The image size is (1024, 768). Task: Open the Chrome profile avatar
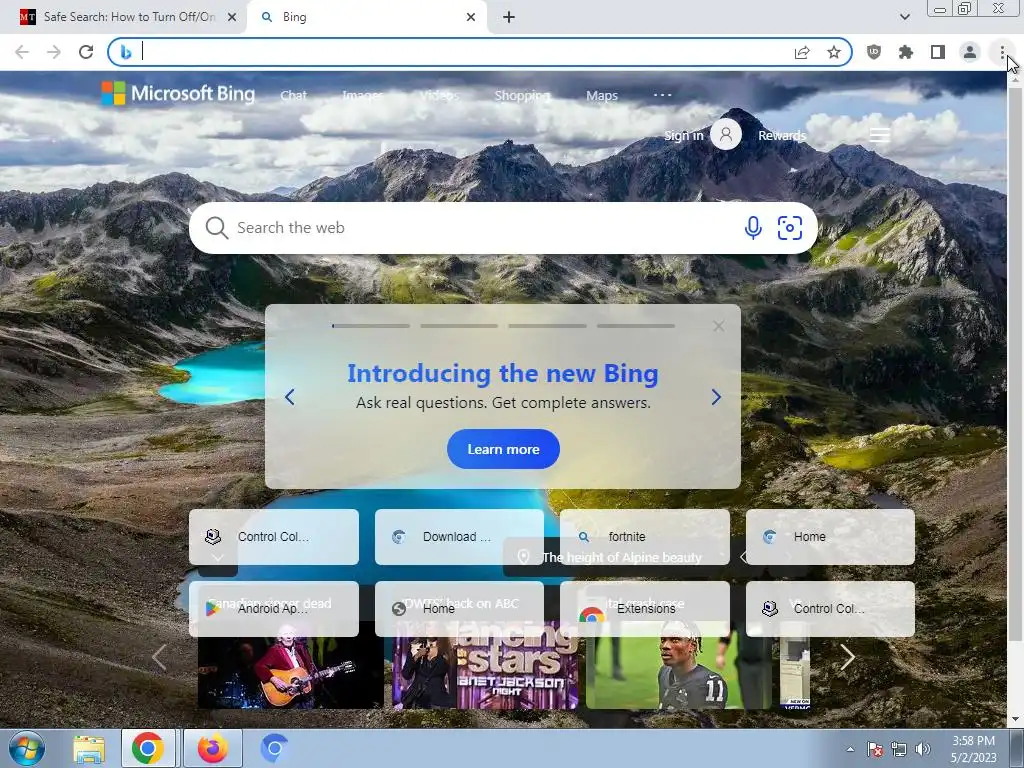pyautogui.click(x=970, y=52)
